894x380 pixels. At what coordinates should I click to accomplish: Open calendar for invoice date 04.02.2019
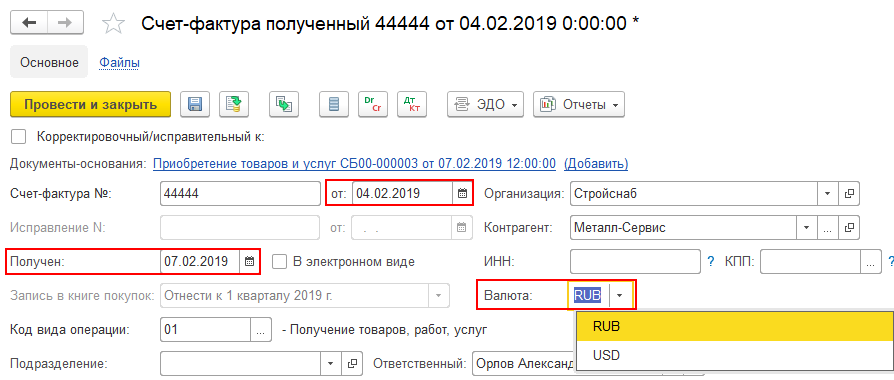pos(462,193)
